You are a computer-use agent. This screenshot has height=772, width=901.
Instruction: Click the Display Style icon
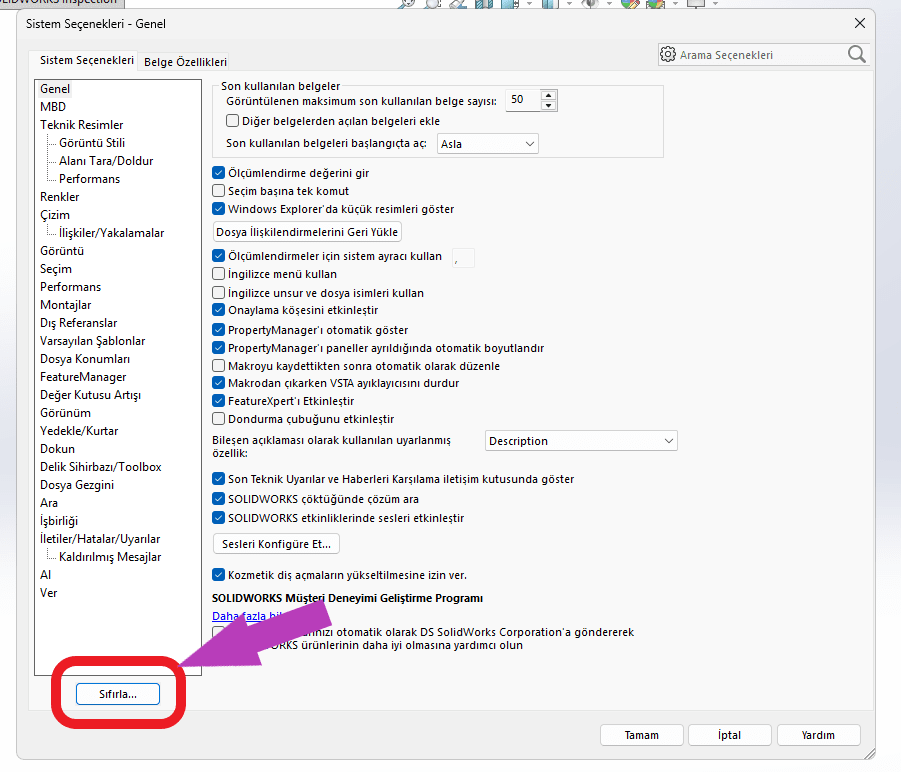tap(549, 5)
